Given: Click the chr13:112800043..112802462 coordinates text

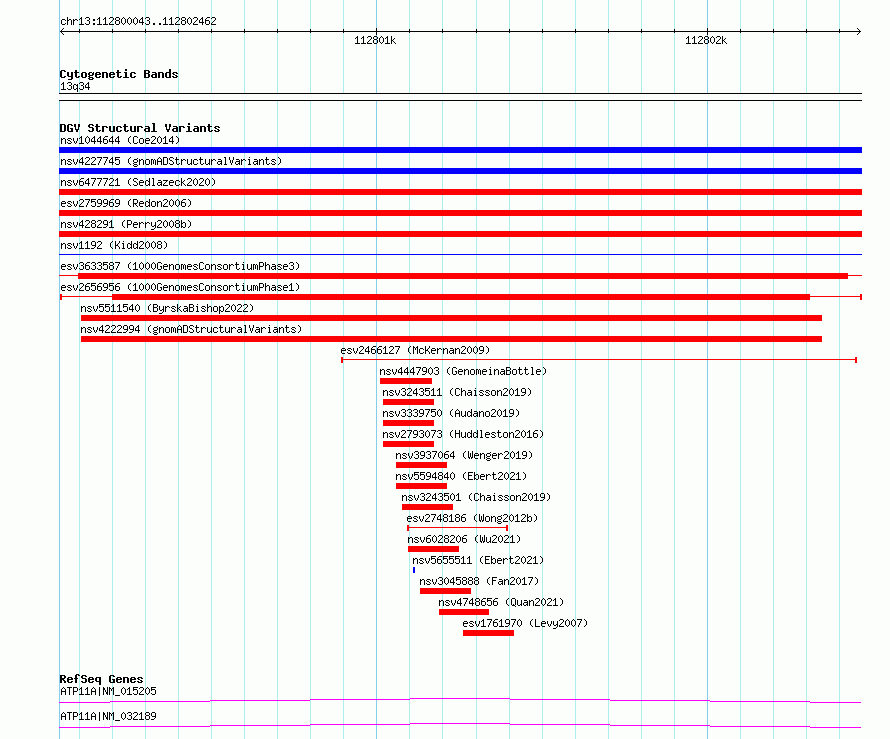Looking at the screenshot, I should (x=138, y=21).
